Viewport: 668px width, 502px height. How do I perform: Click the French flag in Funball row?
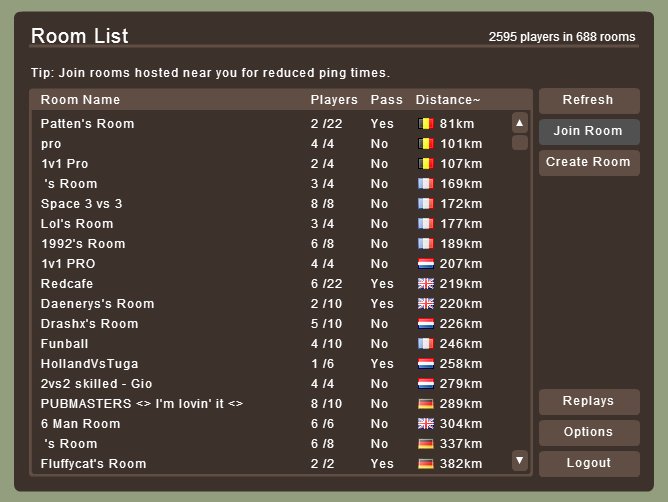[x=426, y=344]
